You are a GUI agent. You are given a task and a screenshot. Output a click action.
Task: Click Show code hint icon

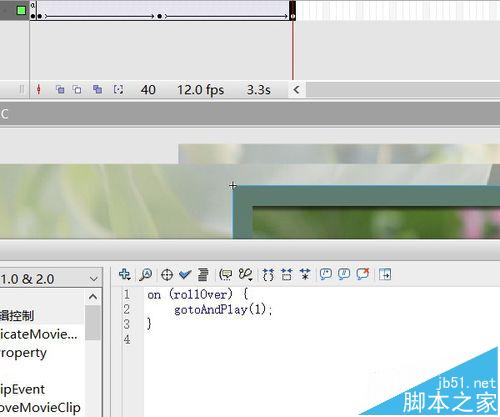[x=226, y=275]
